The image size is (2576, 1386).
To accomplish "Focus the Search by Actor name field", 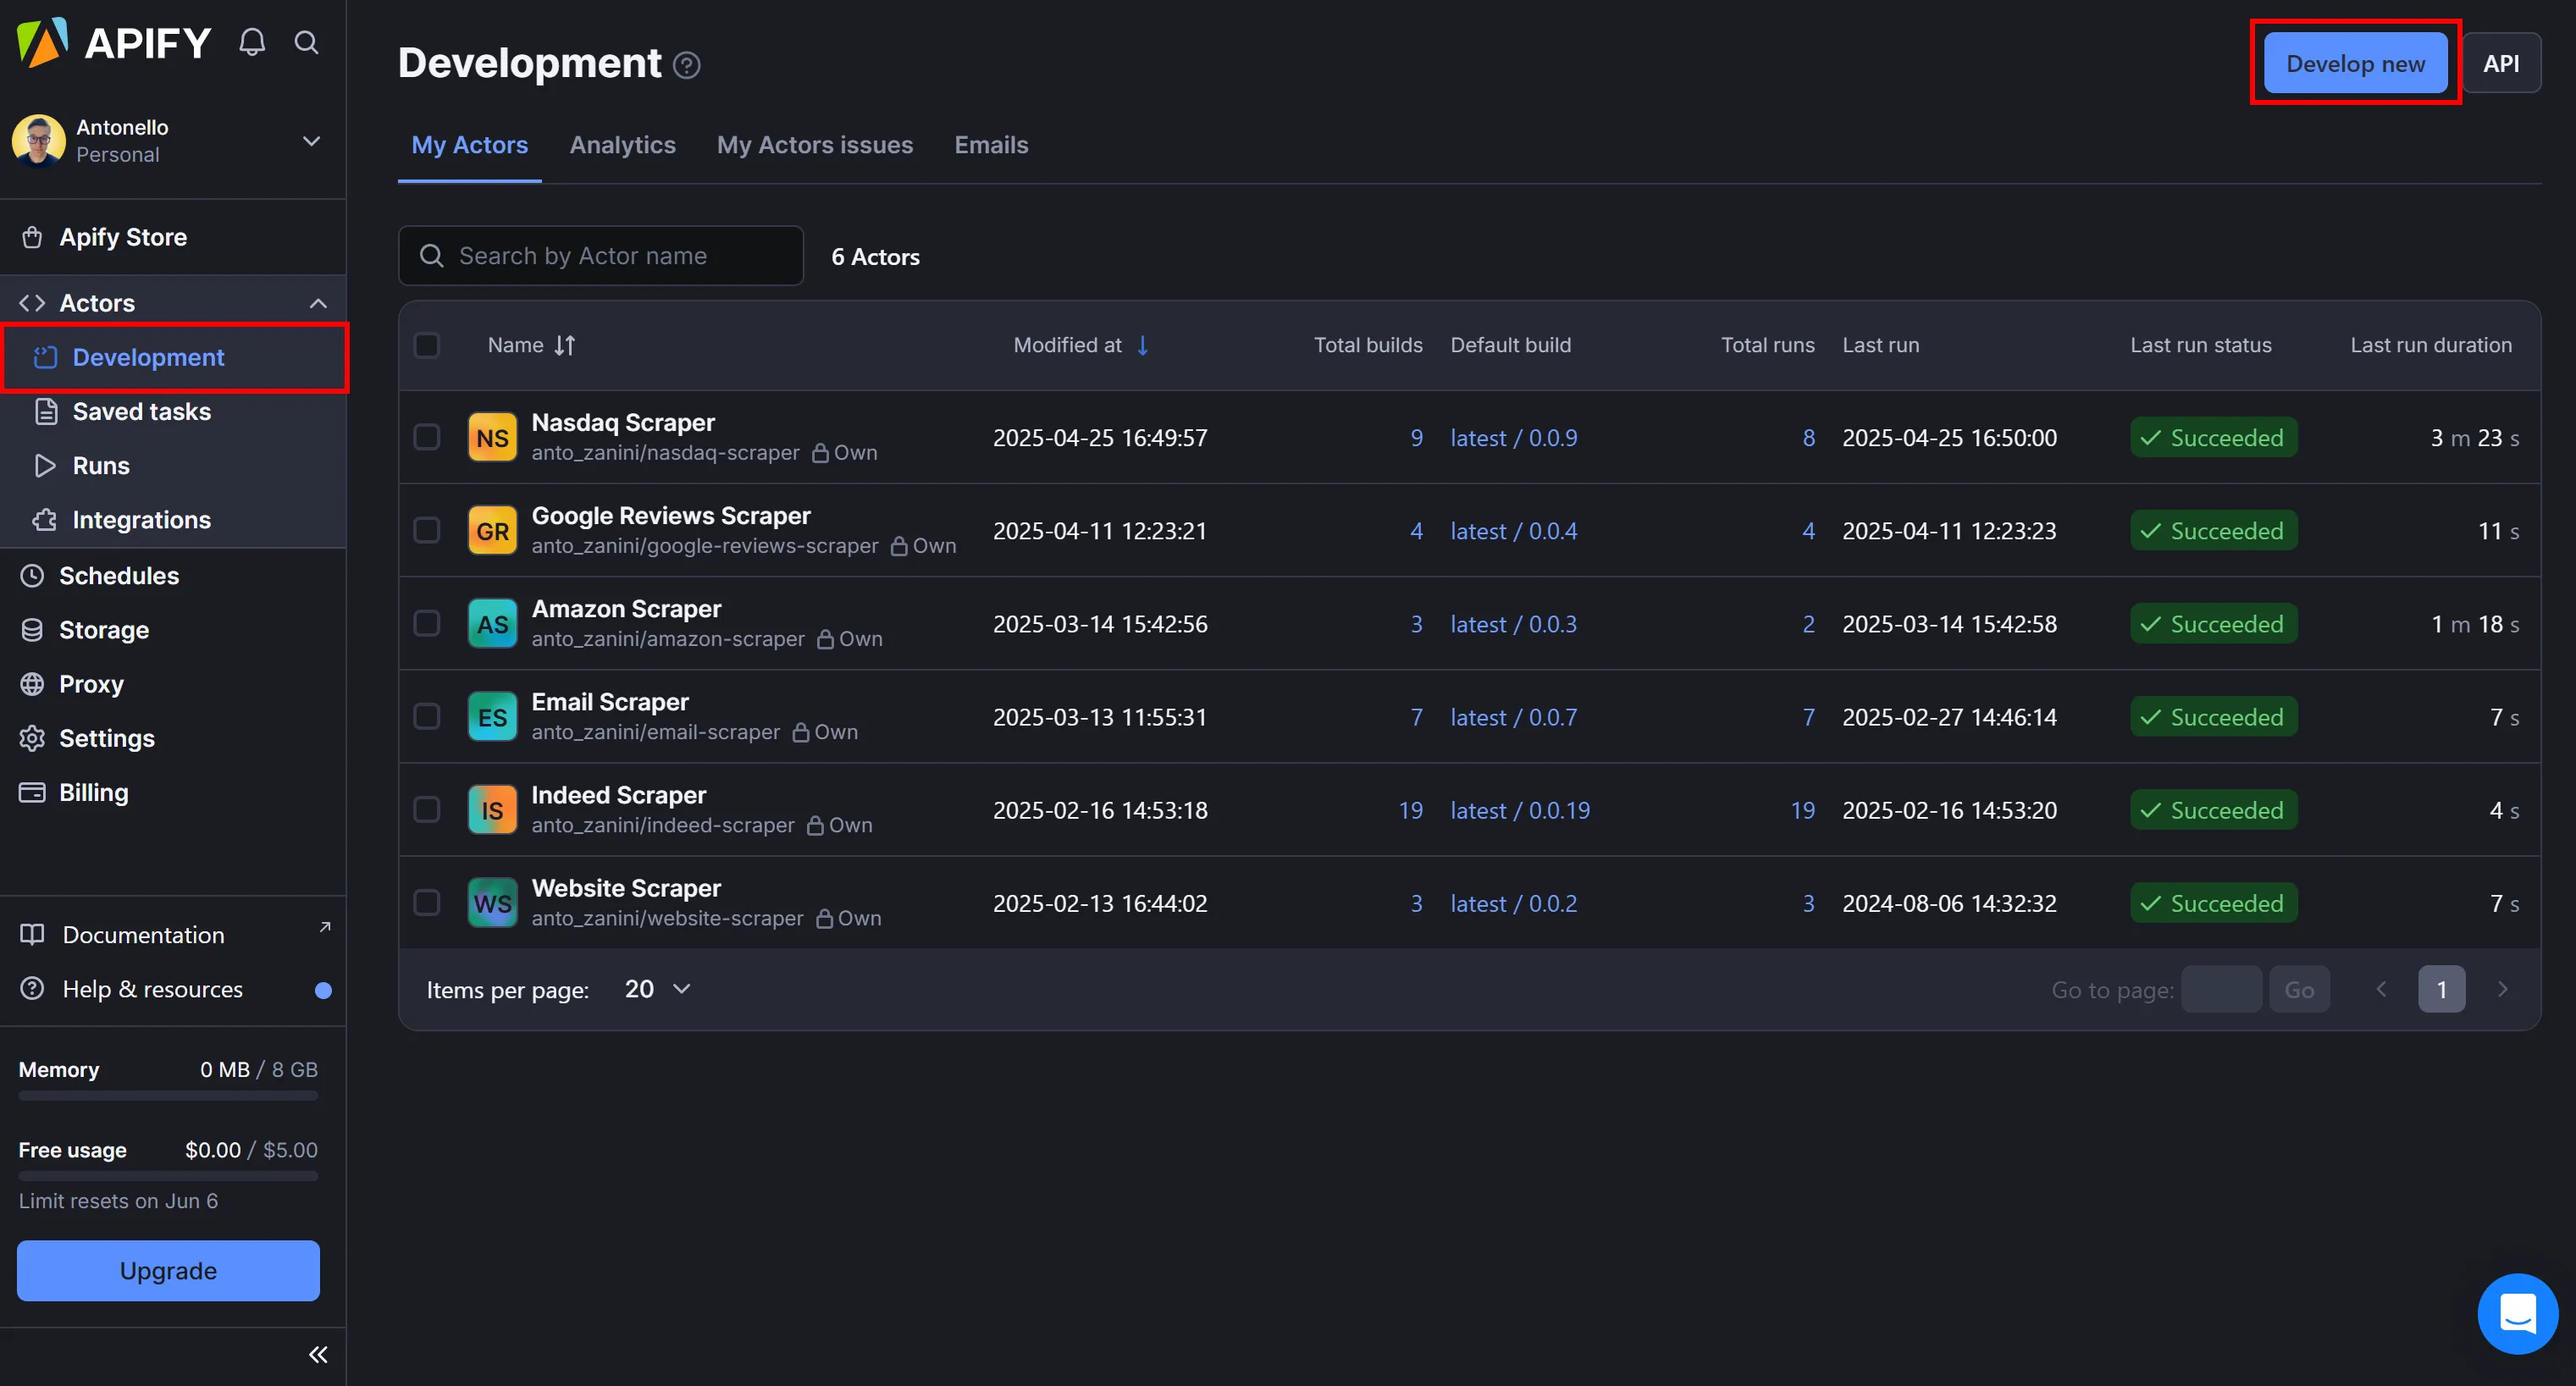I will (x=600, y=256).
